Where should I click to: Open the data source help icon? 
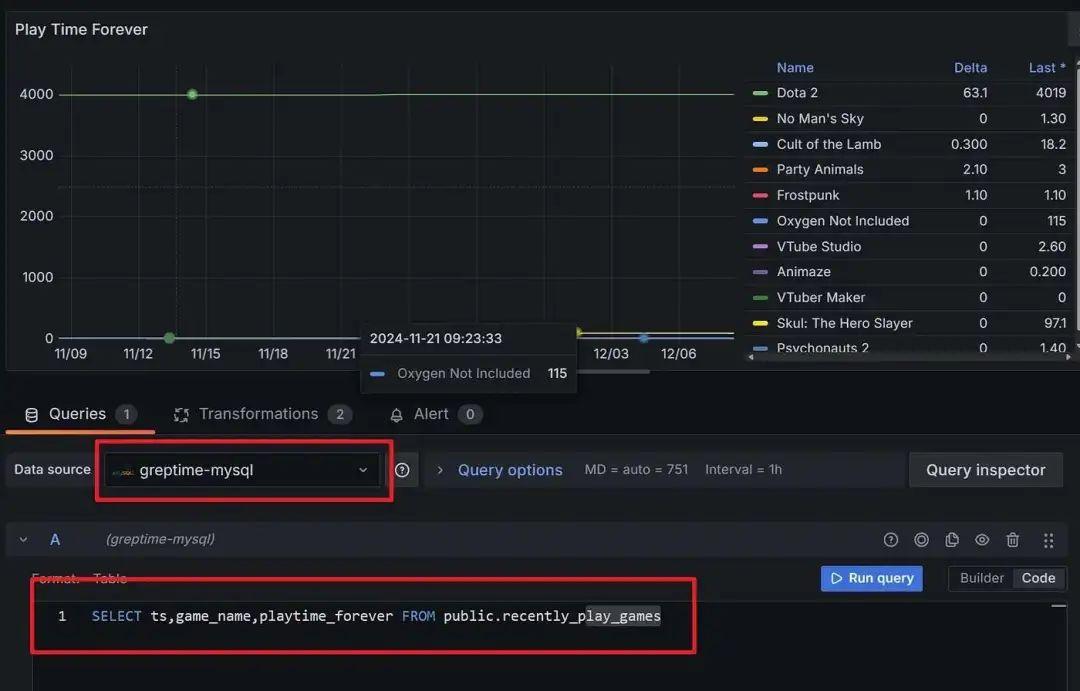(x=402, y=470)
